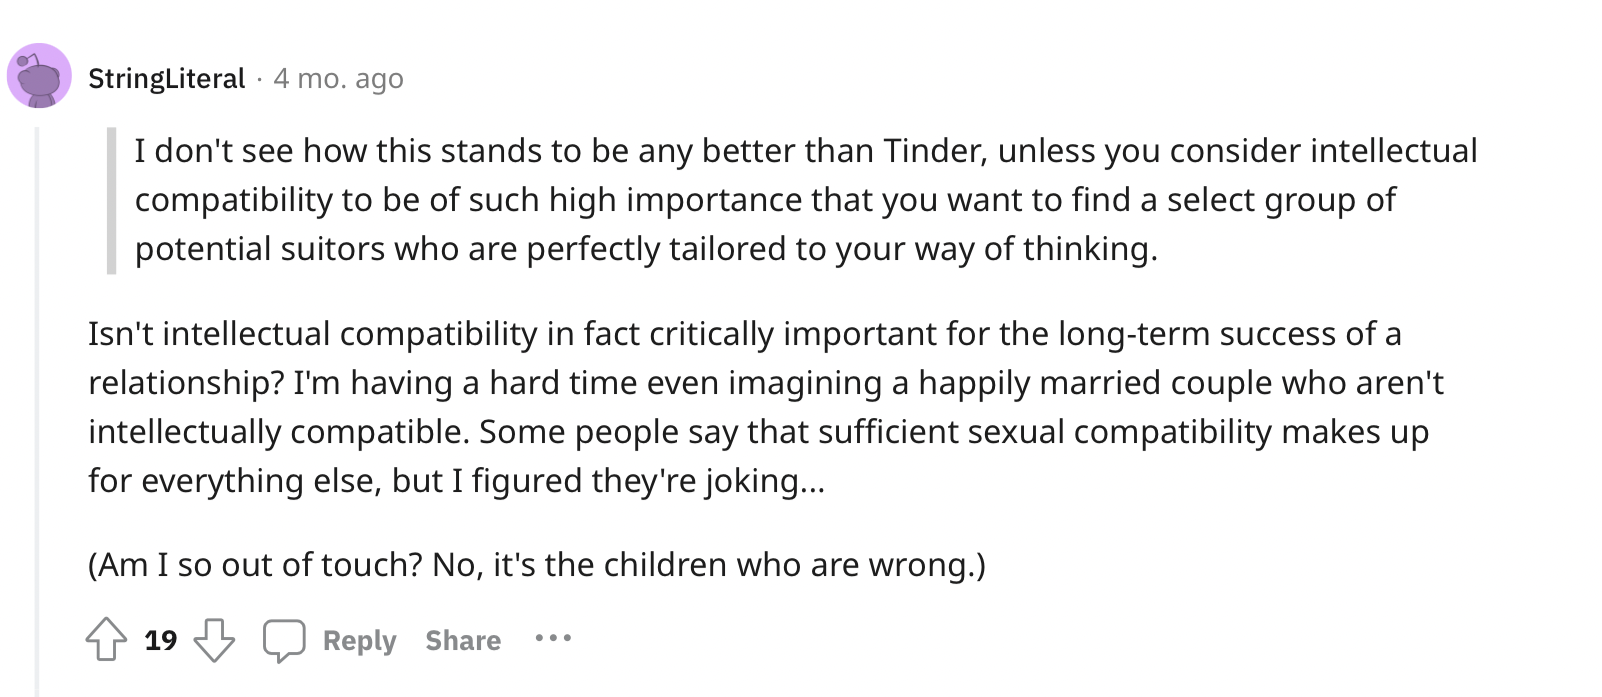Open the StringLiteral username profile link

tap(167, 78)
